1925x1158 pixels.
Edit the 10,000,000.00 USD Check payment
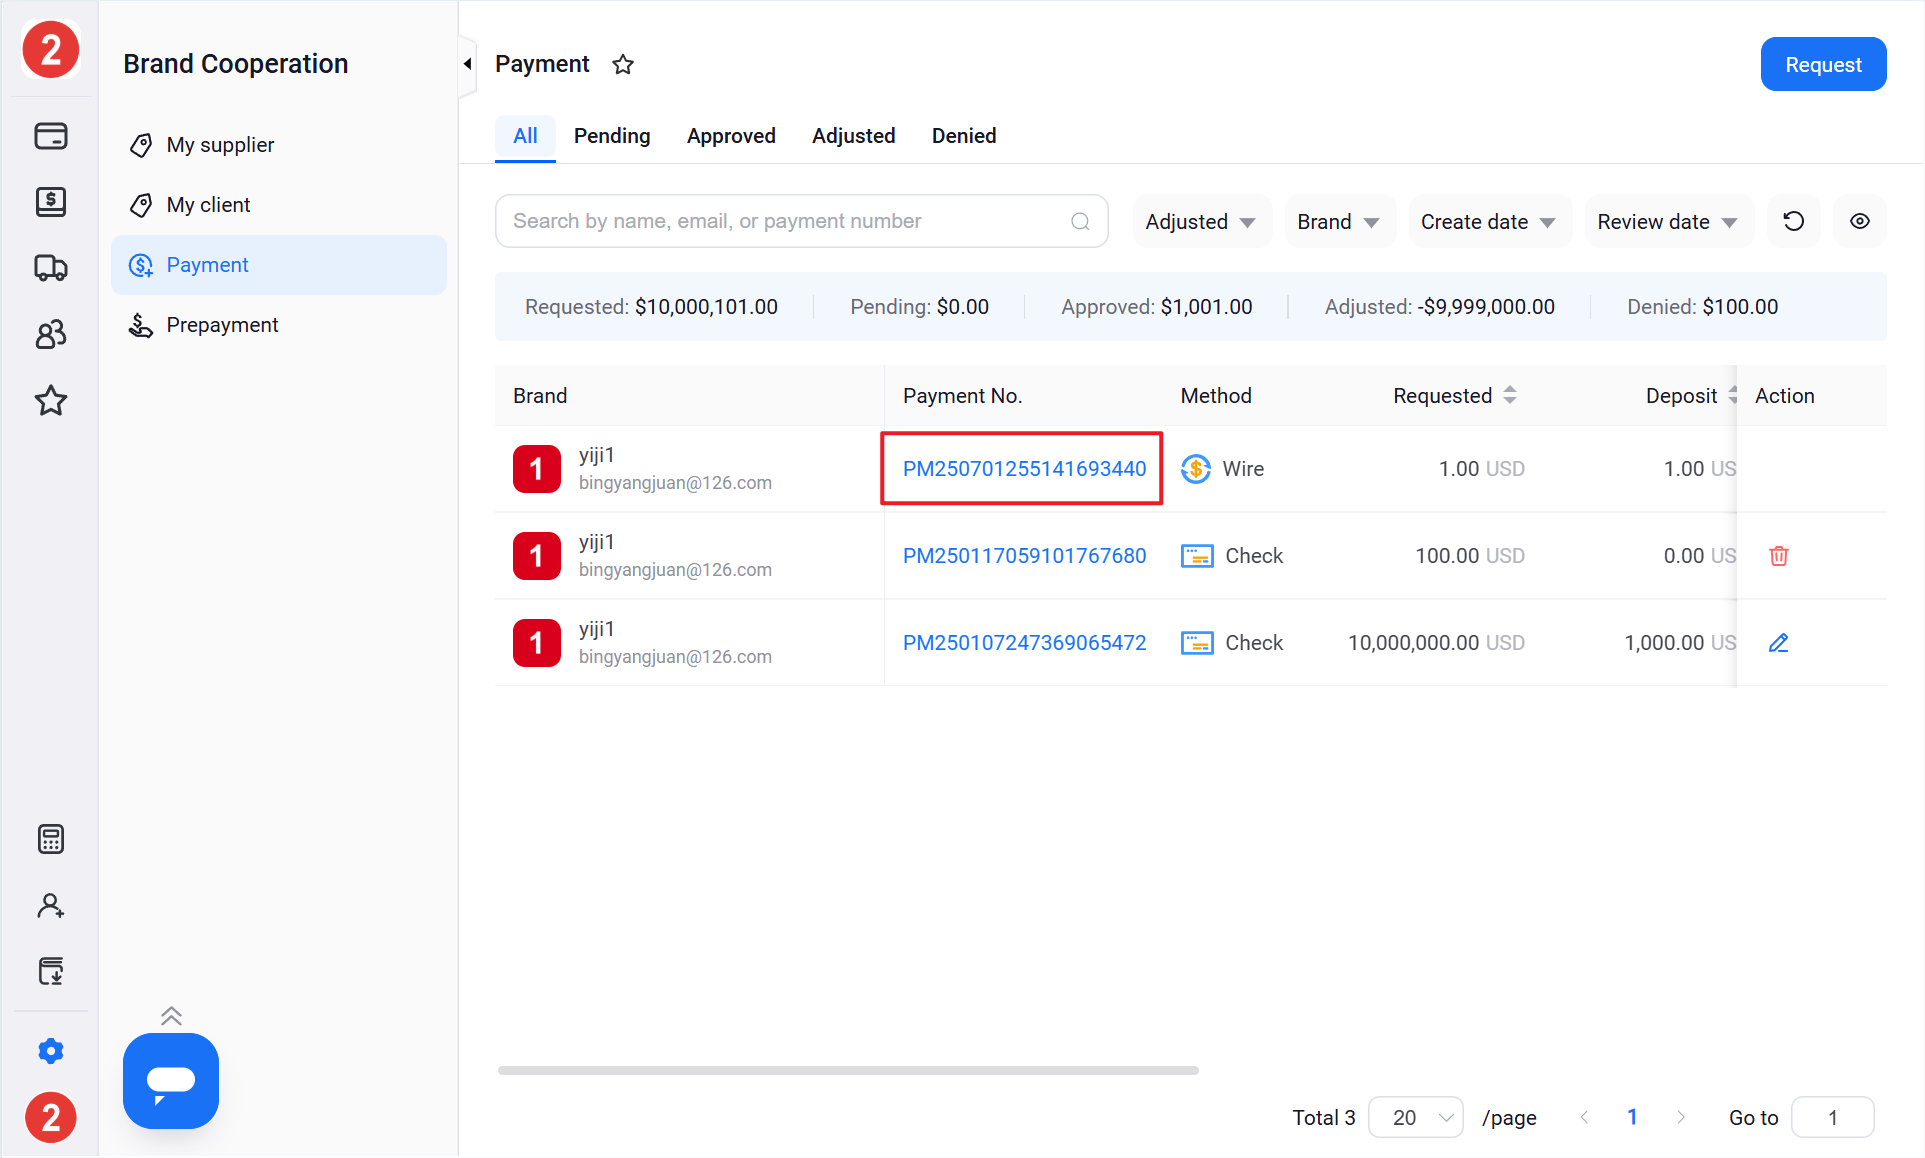(1779, 643)
